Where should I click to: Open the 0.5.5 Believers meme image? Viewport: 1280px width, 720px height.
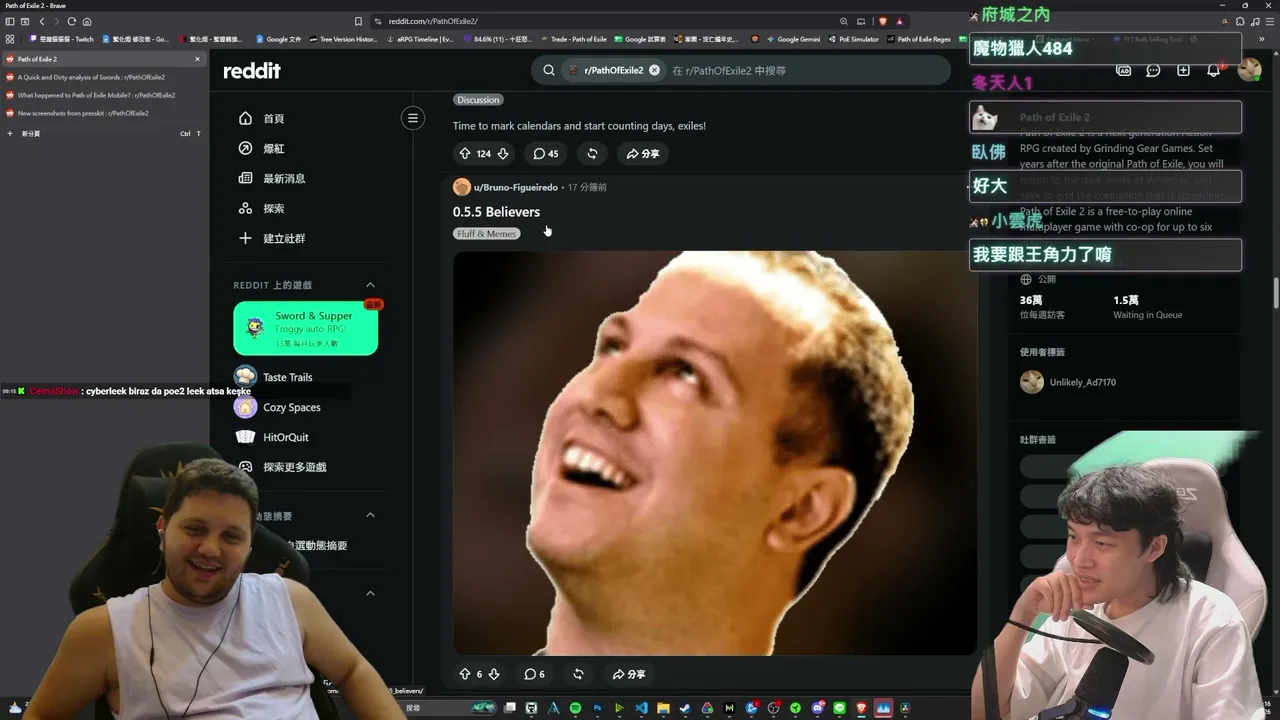click(715, 453)
